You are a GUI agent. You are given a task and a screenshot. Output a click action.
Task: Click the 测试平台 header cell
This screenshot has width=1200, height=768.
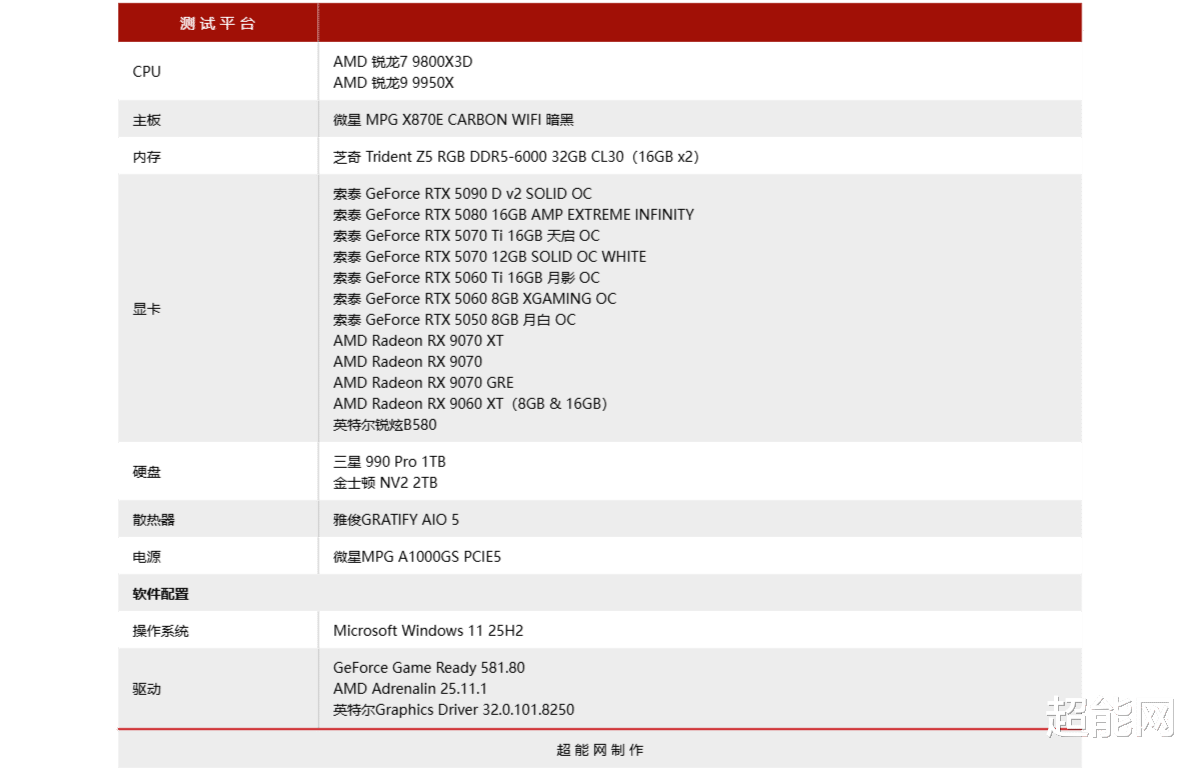coord(218,23)
